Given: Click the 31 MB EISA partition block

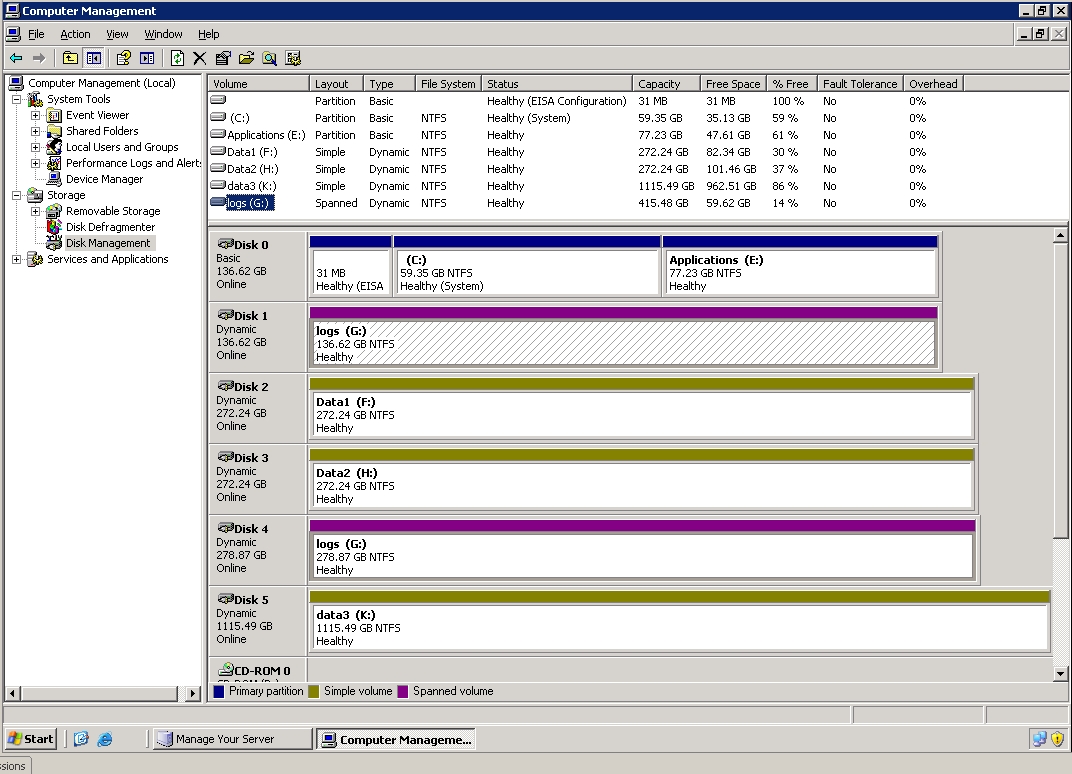Looking at the screenshot, I should coord(350,267).
